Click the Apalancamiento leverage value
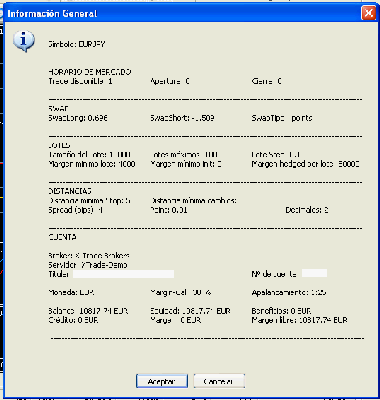This screenshot has height=400, width=380. 289,292
